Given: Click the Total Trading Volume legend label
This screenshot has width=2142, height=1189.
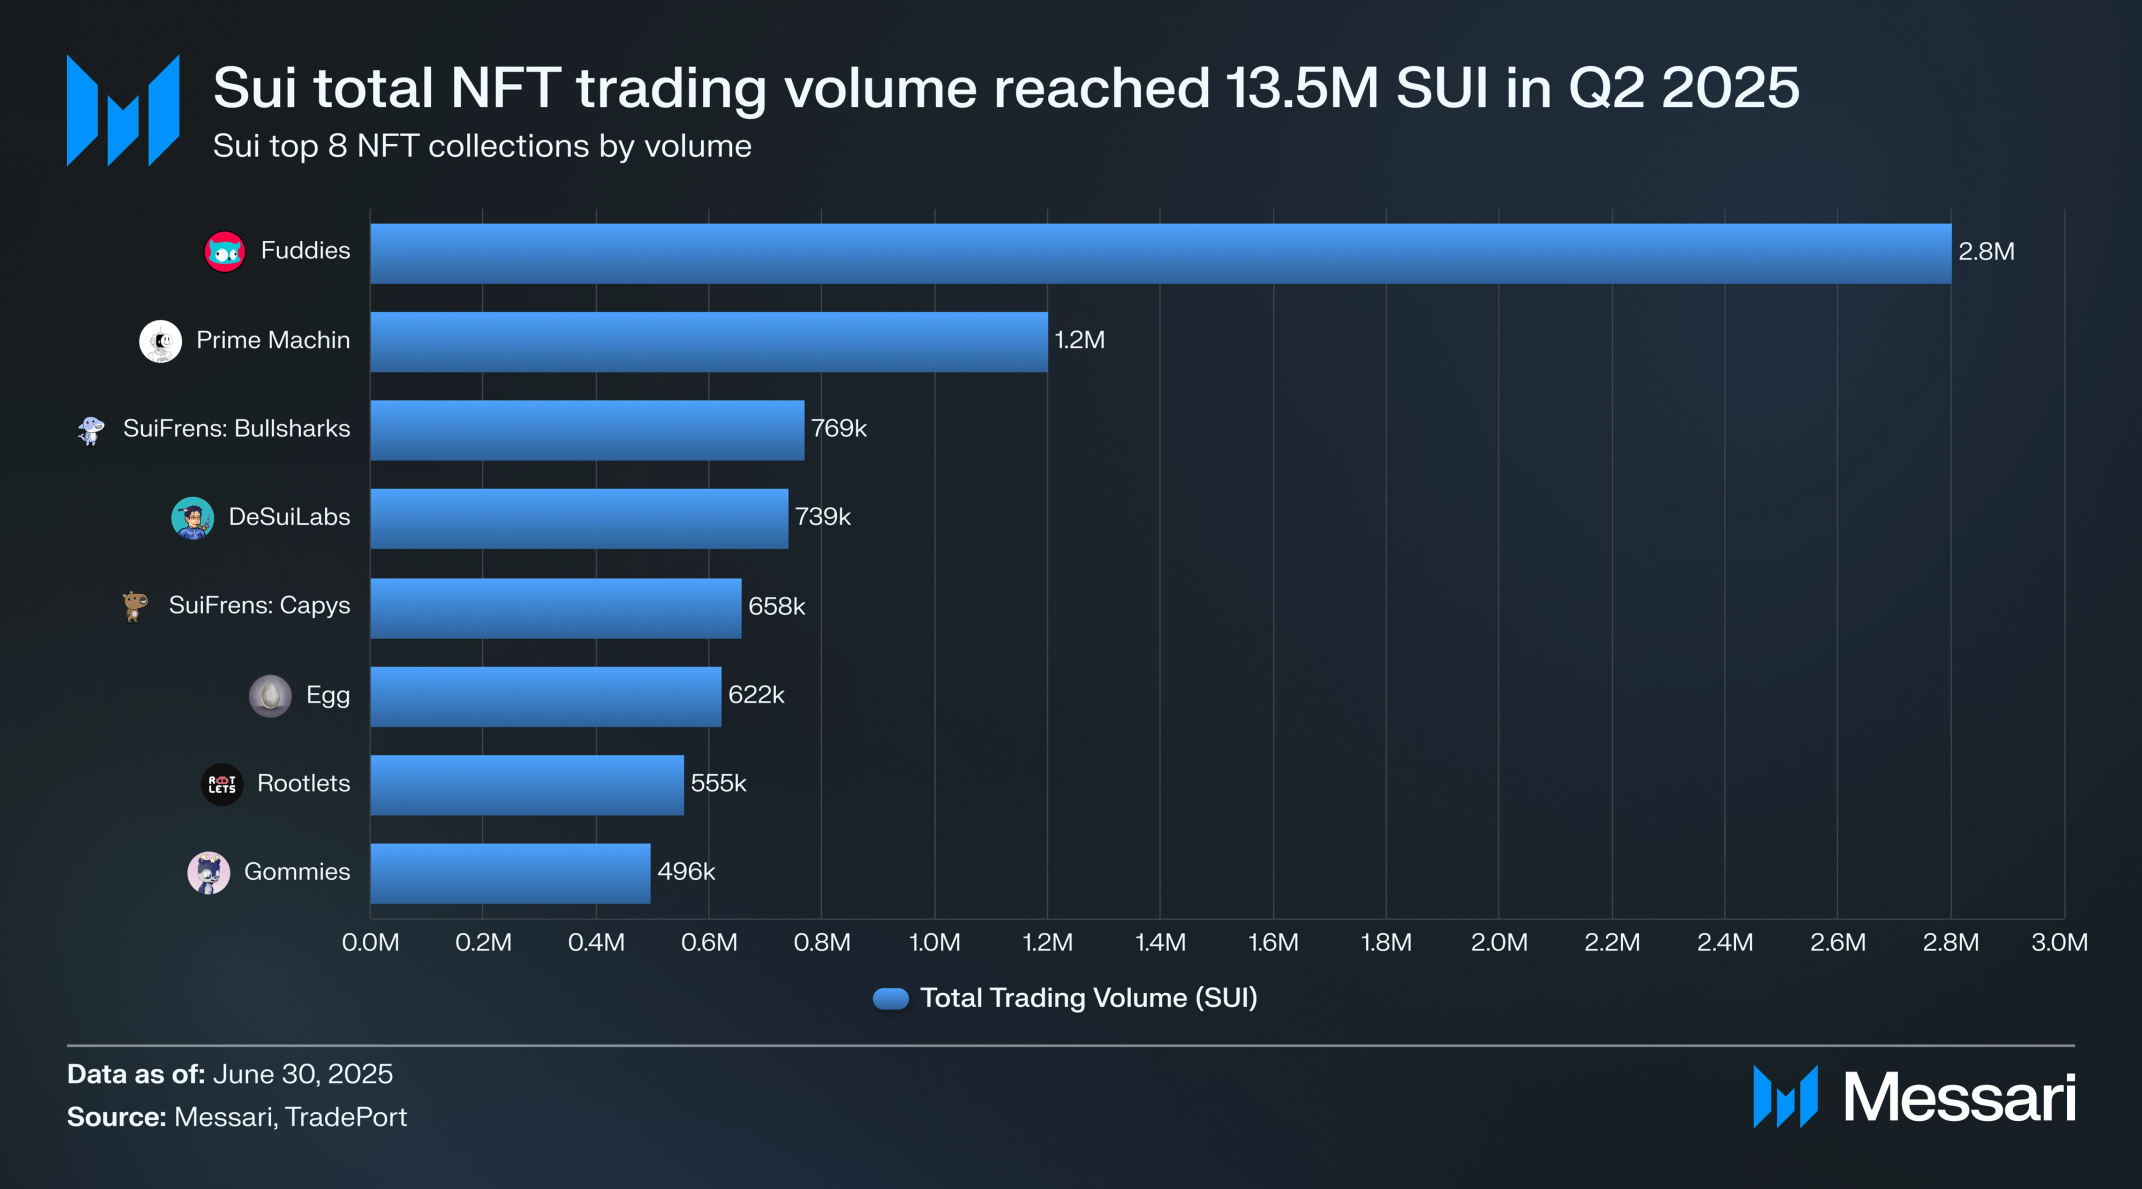Looking at the screenshot, I should coord(1088,998).
